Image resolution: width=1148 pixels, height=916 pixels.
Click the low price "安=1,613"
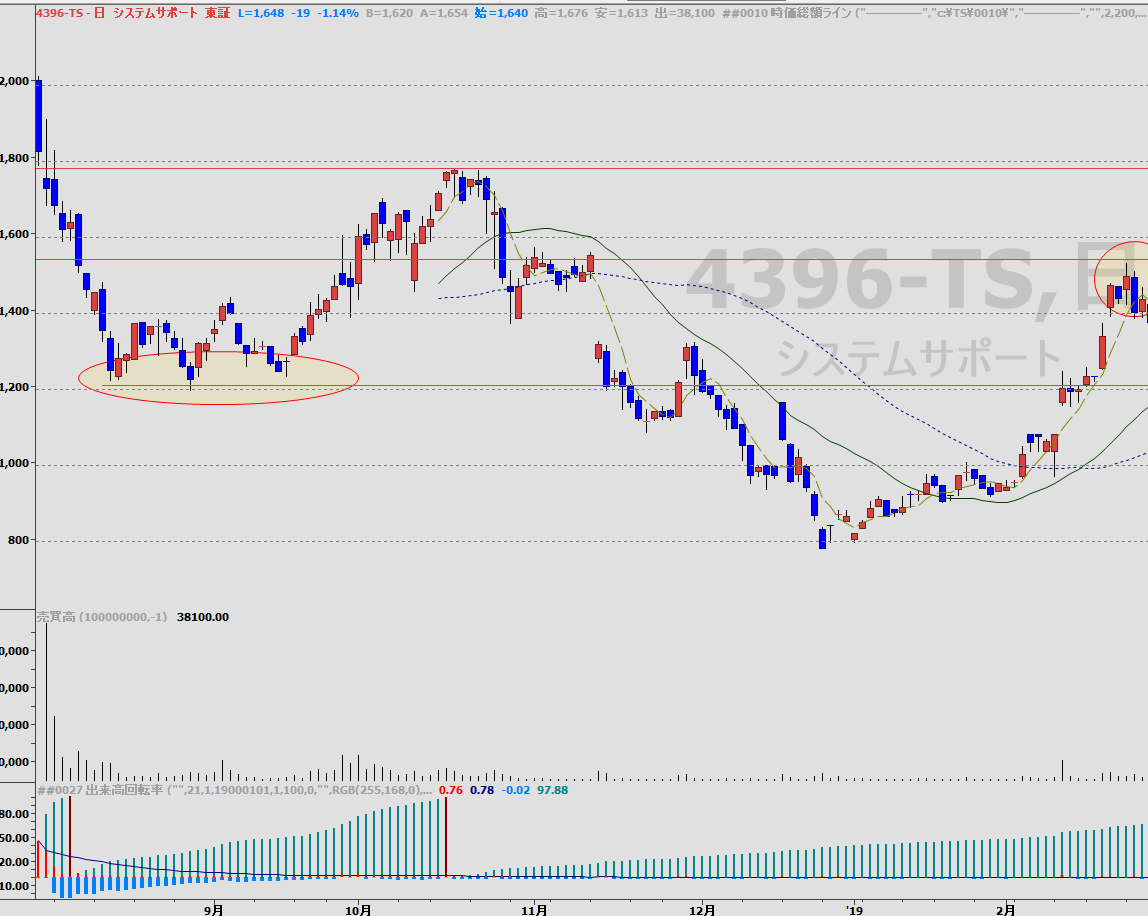(622, 13)
